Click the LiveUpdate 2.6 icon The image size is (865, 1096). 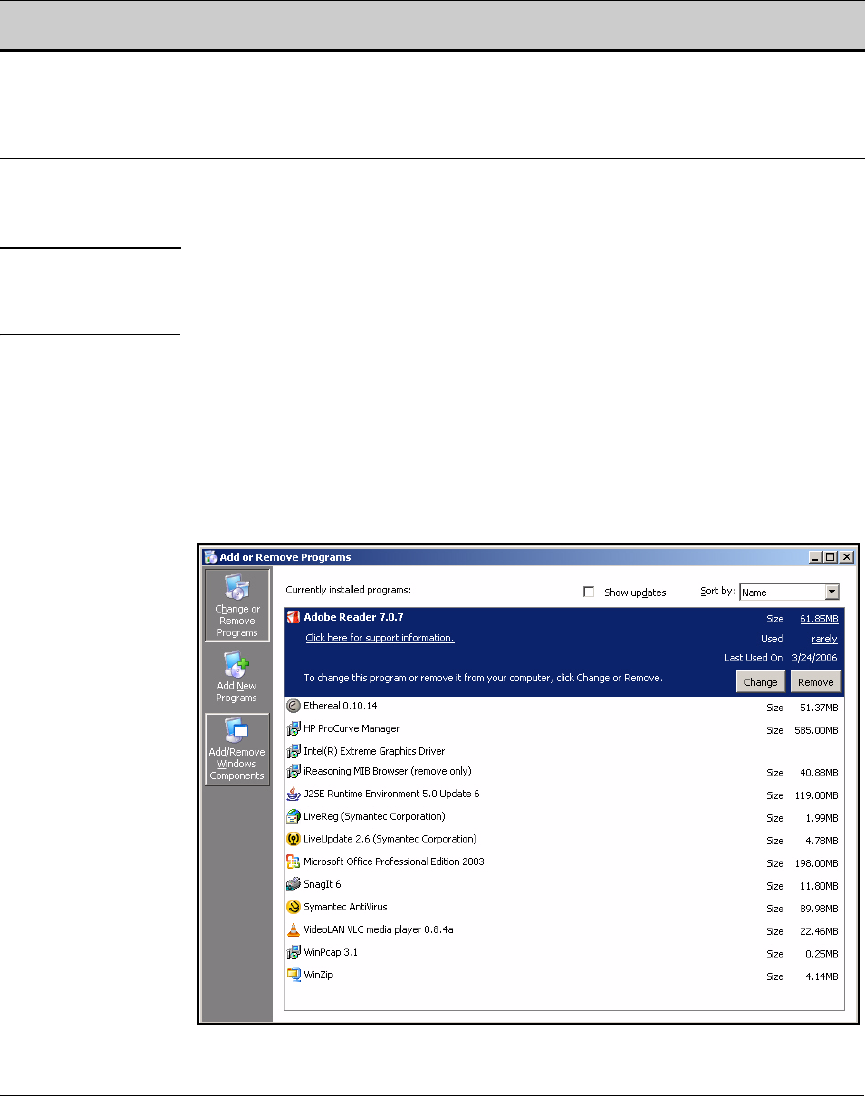(293, 839)
